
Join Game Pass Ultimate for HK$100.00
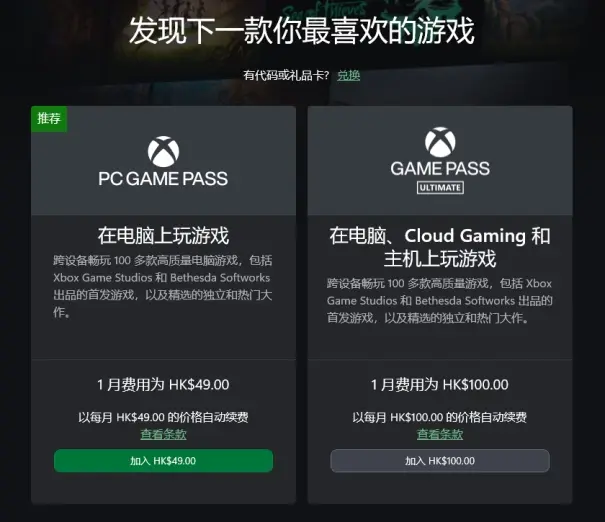click(440, 461)
